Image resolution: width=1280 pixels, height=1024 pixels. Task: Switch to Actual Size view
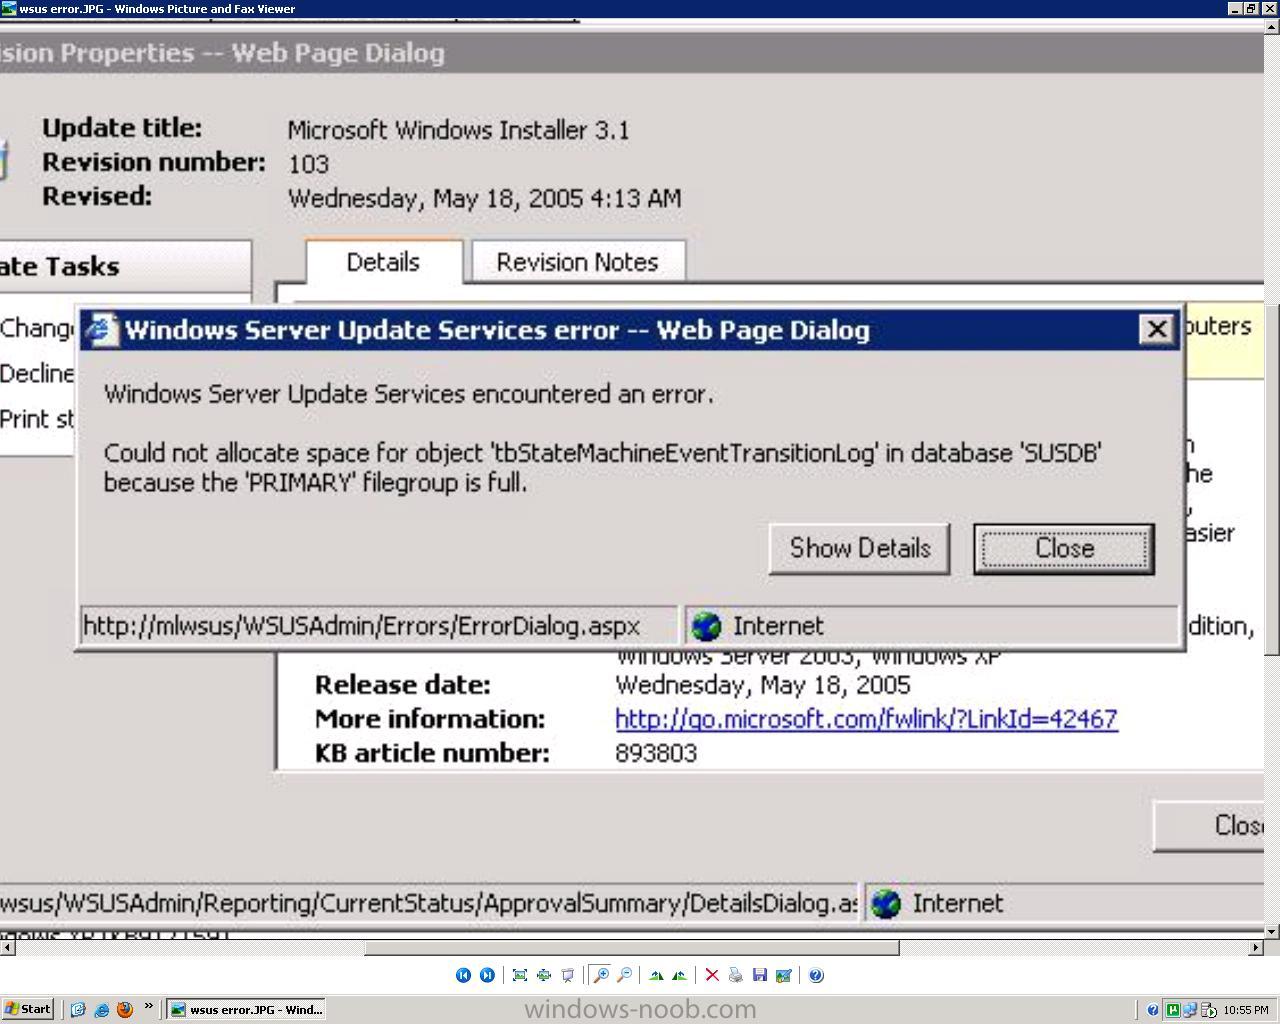tap(544, 975)
